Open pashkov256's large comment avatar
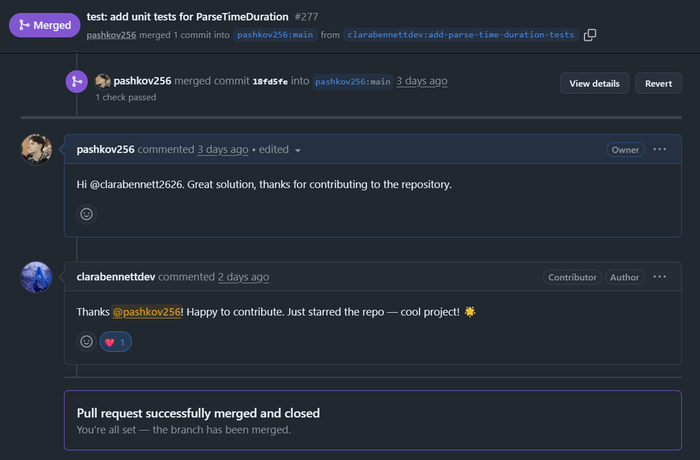This screenshot has height=460, width=700. tap(36, 150)
